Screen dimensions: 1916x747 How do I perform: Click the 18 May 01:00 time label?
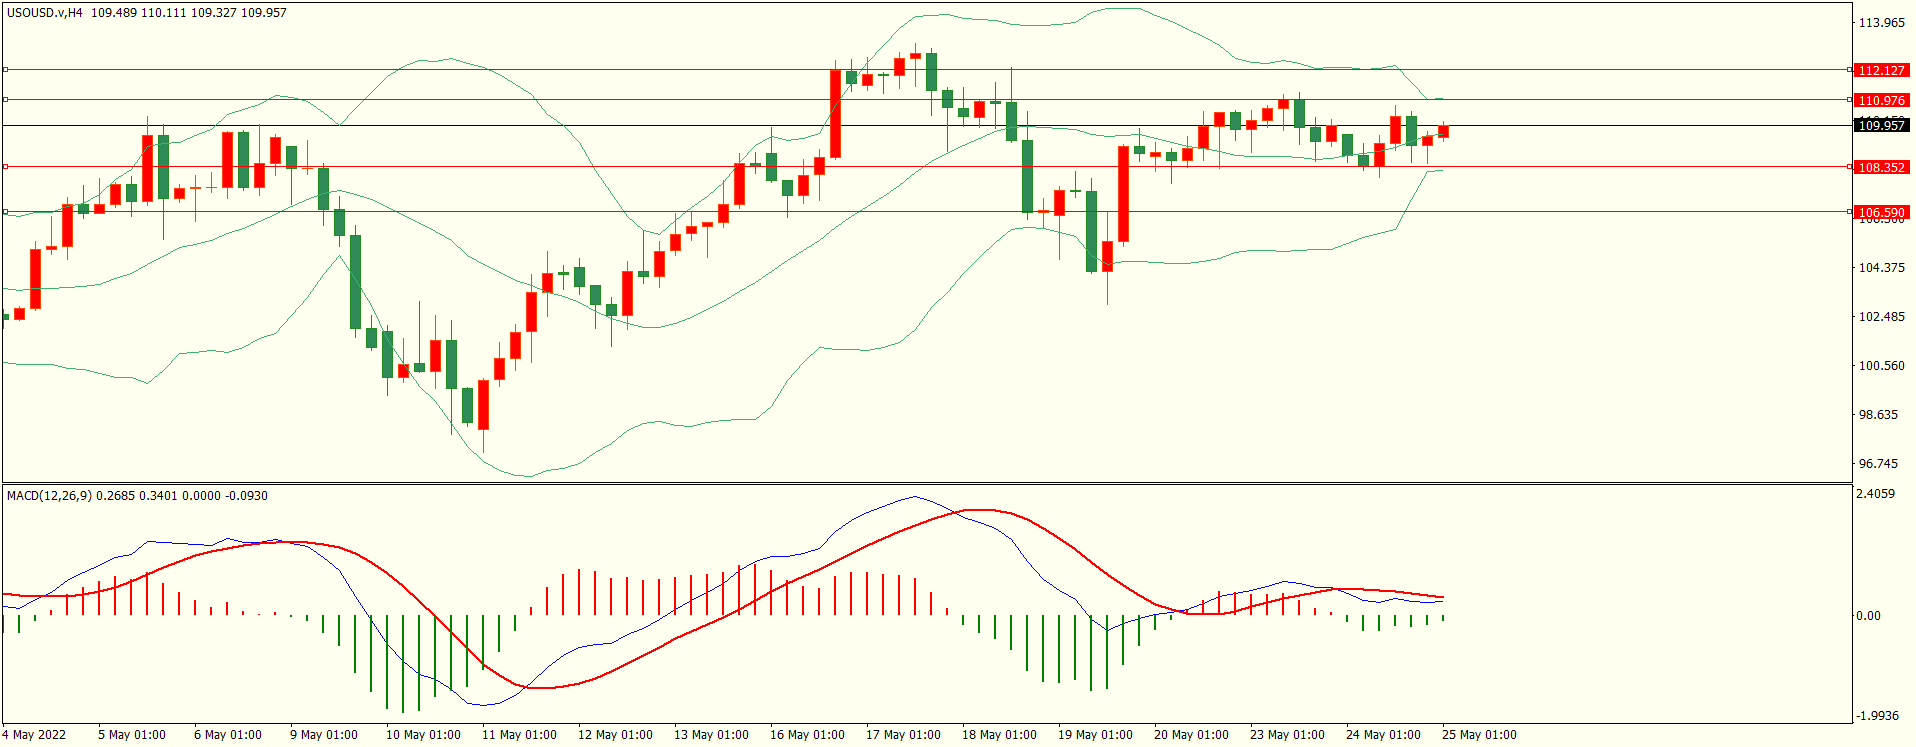999,734
